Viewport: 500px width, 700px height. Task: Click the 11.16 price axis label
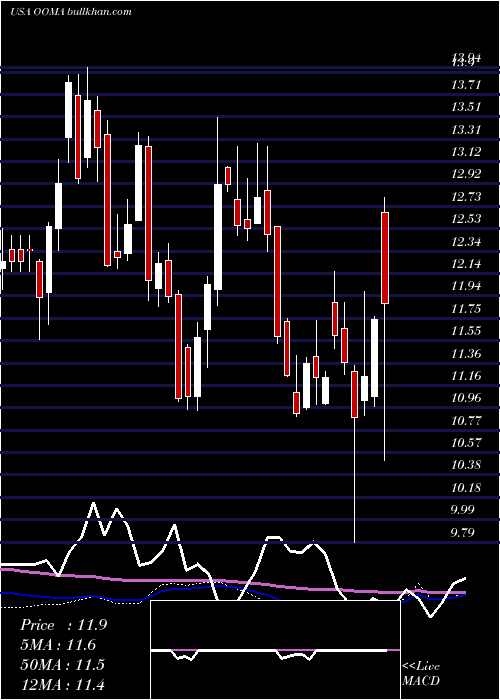[x=466, y=376]
